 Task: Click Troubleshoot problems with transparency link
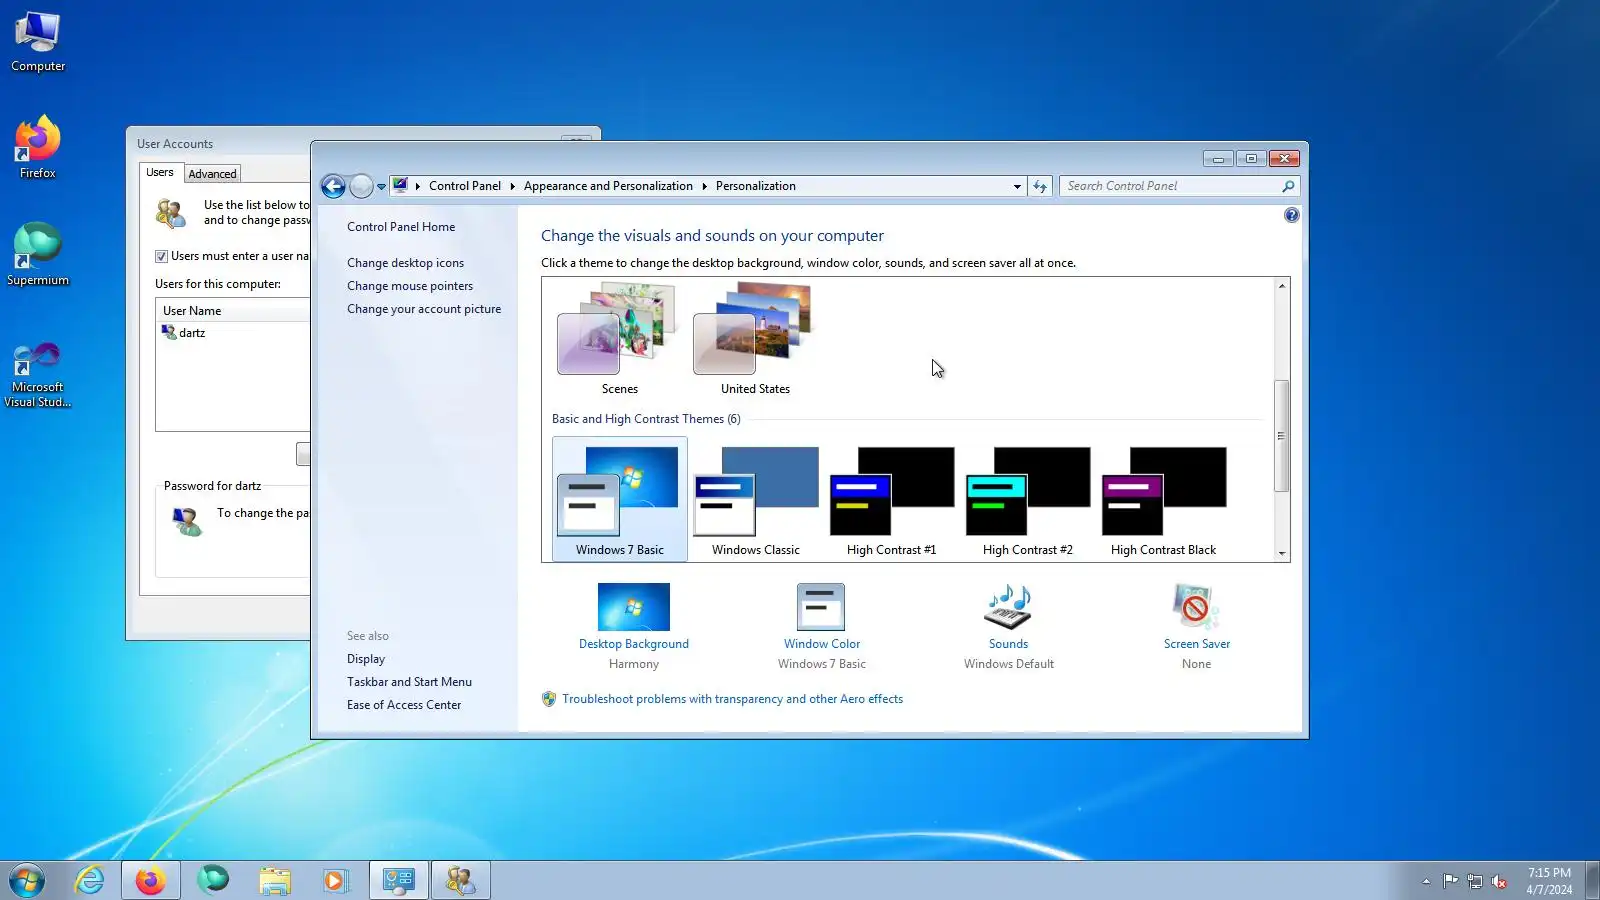click(732, 699)
